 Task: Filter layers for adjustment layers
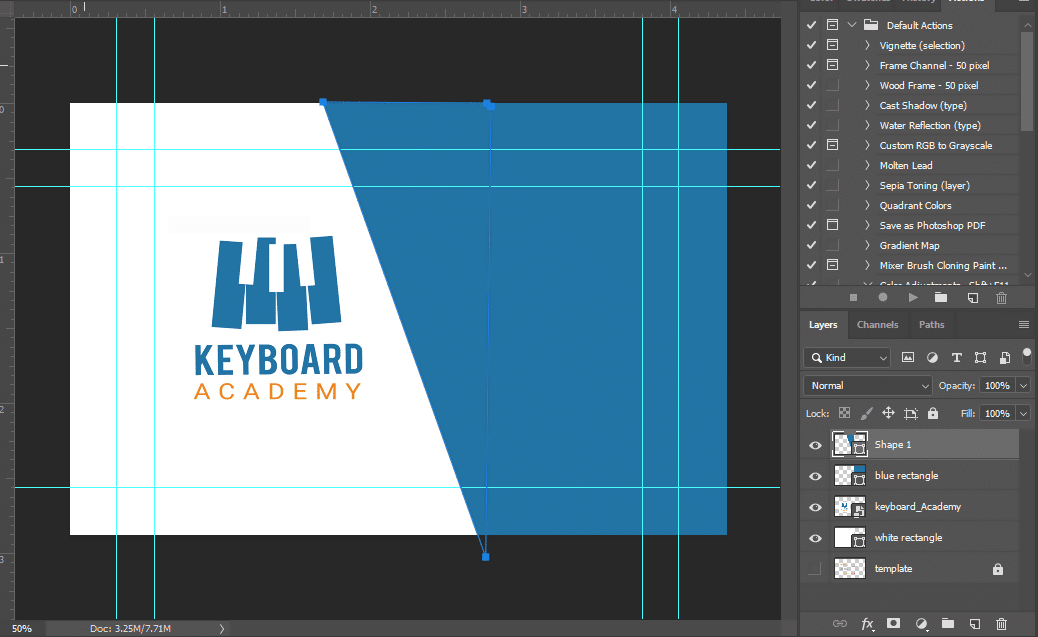coord(932,358)
